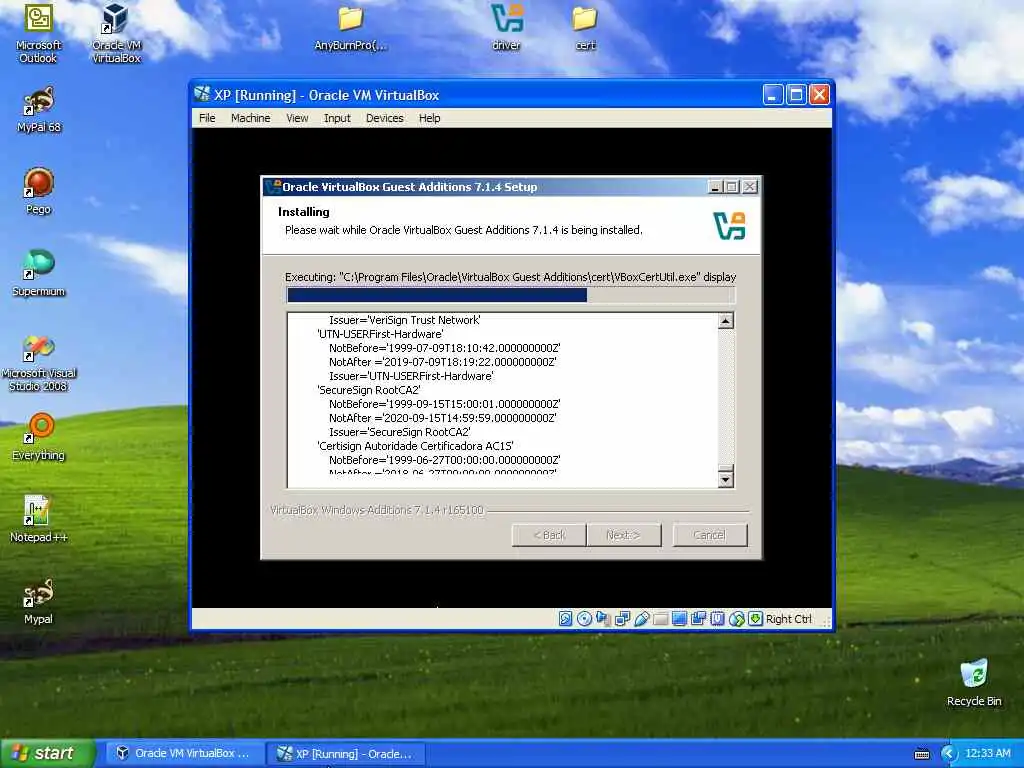The width and height of the screenshot is (1024, 768).
Task: Click the Executing VBoxCertUtil.exe status text
Action: 511,277
